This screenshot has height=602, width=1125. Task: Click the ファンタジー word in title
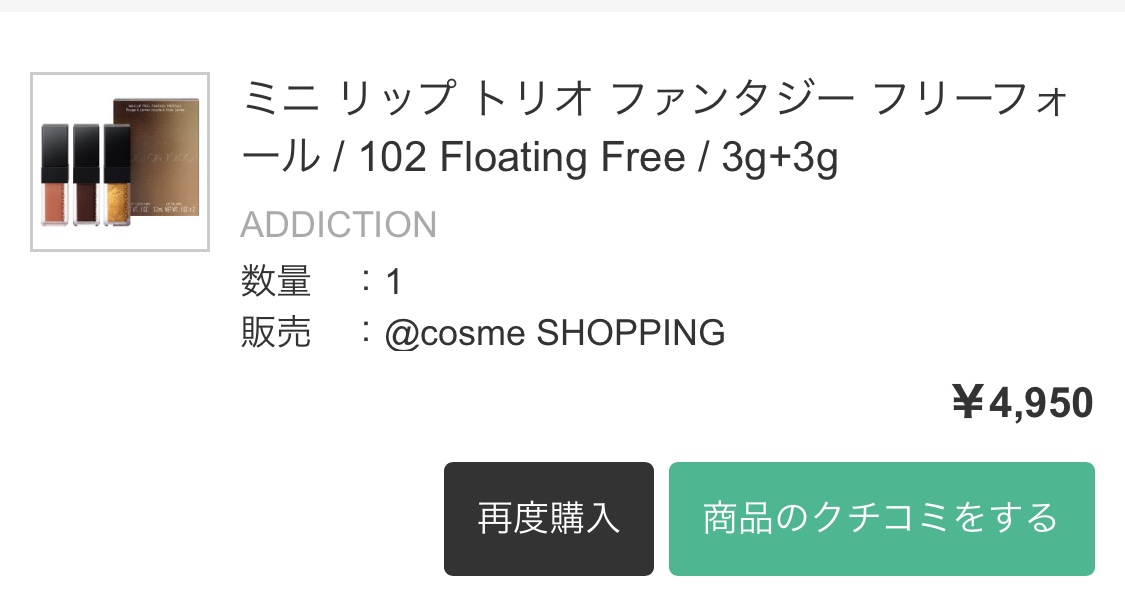732,101
